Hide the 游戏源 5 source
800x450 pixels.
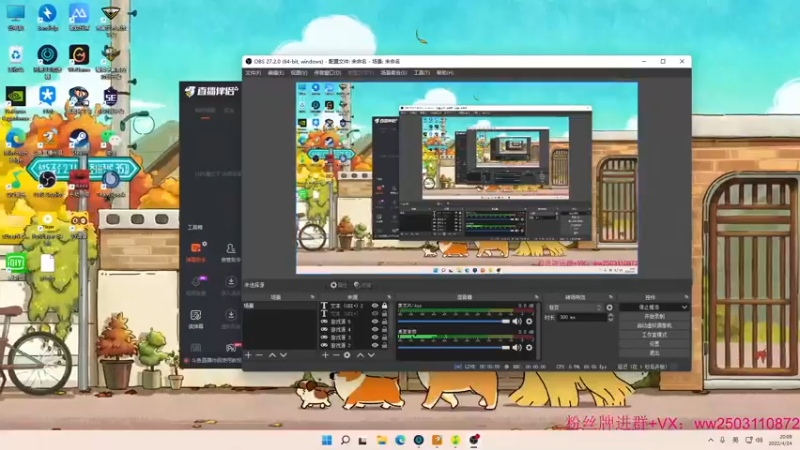[x=375, y=321]
